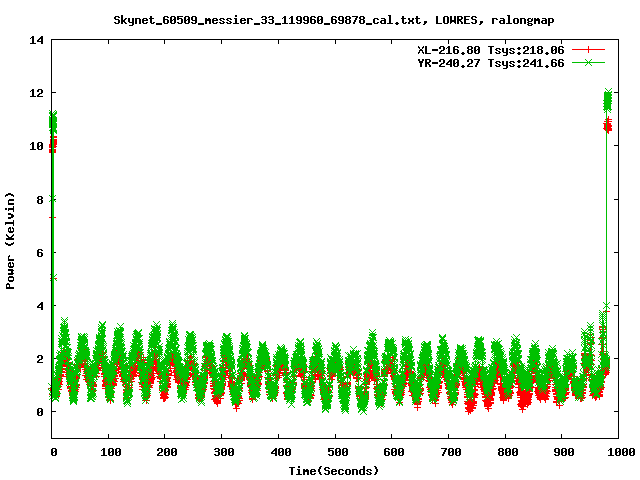This screenshot has width=640, height=480.
Task: Select the YR-240.27 Tsys:241.66 legend entry
Action: click(491, 63)
